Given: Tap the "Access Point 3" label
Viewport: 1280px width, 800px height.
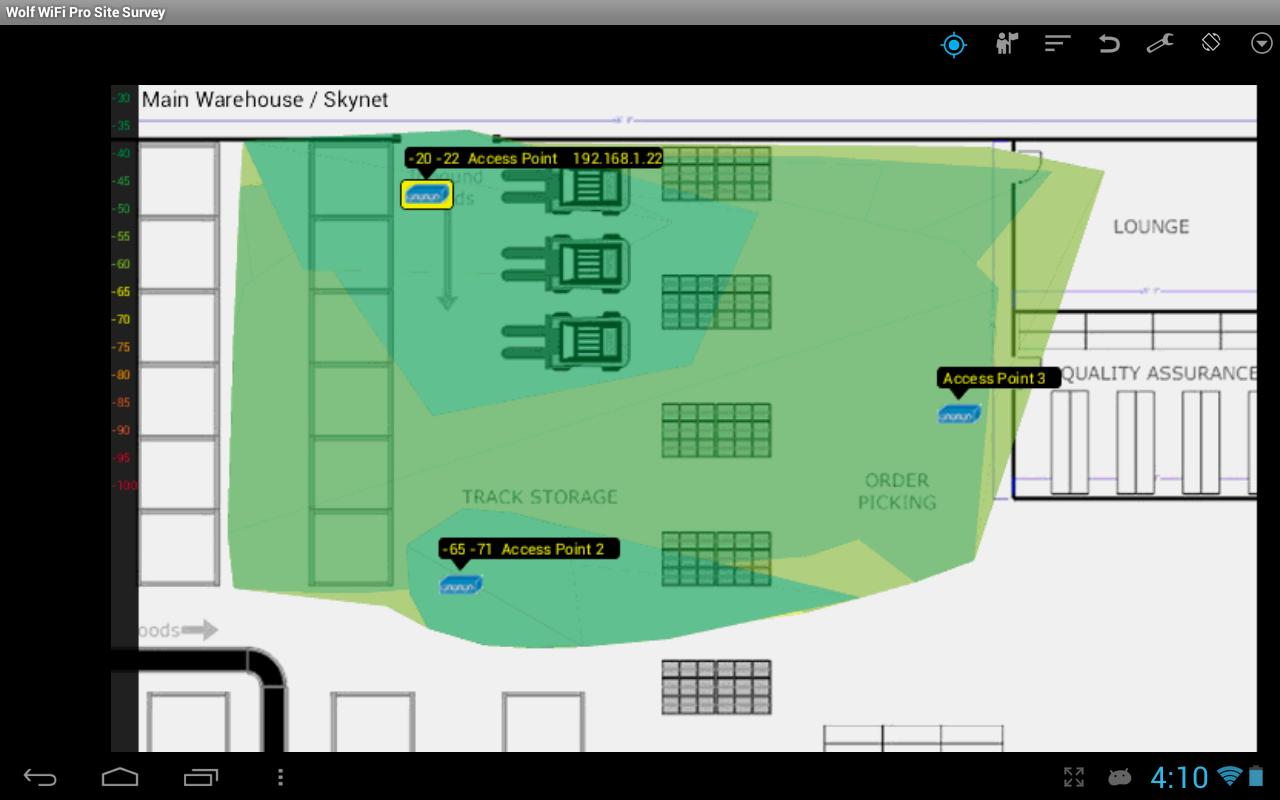Looking at the screenshot, I should click(998, 378).
